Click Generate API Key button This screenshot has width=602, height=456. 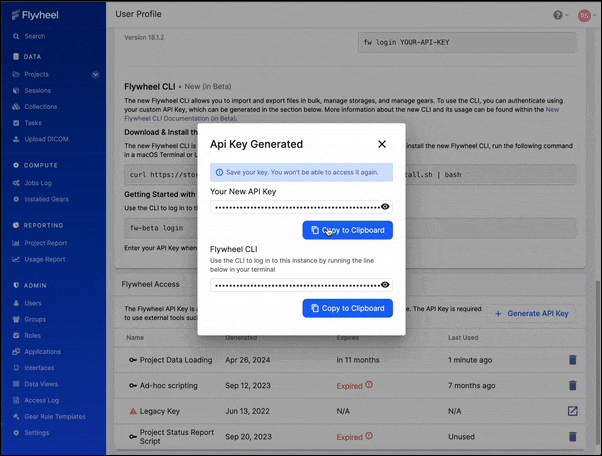point(531,314)
